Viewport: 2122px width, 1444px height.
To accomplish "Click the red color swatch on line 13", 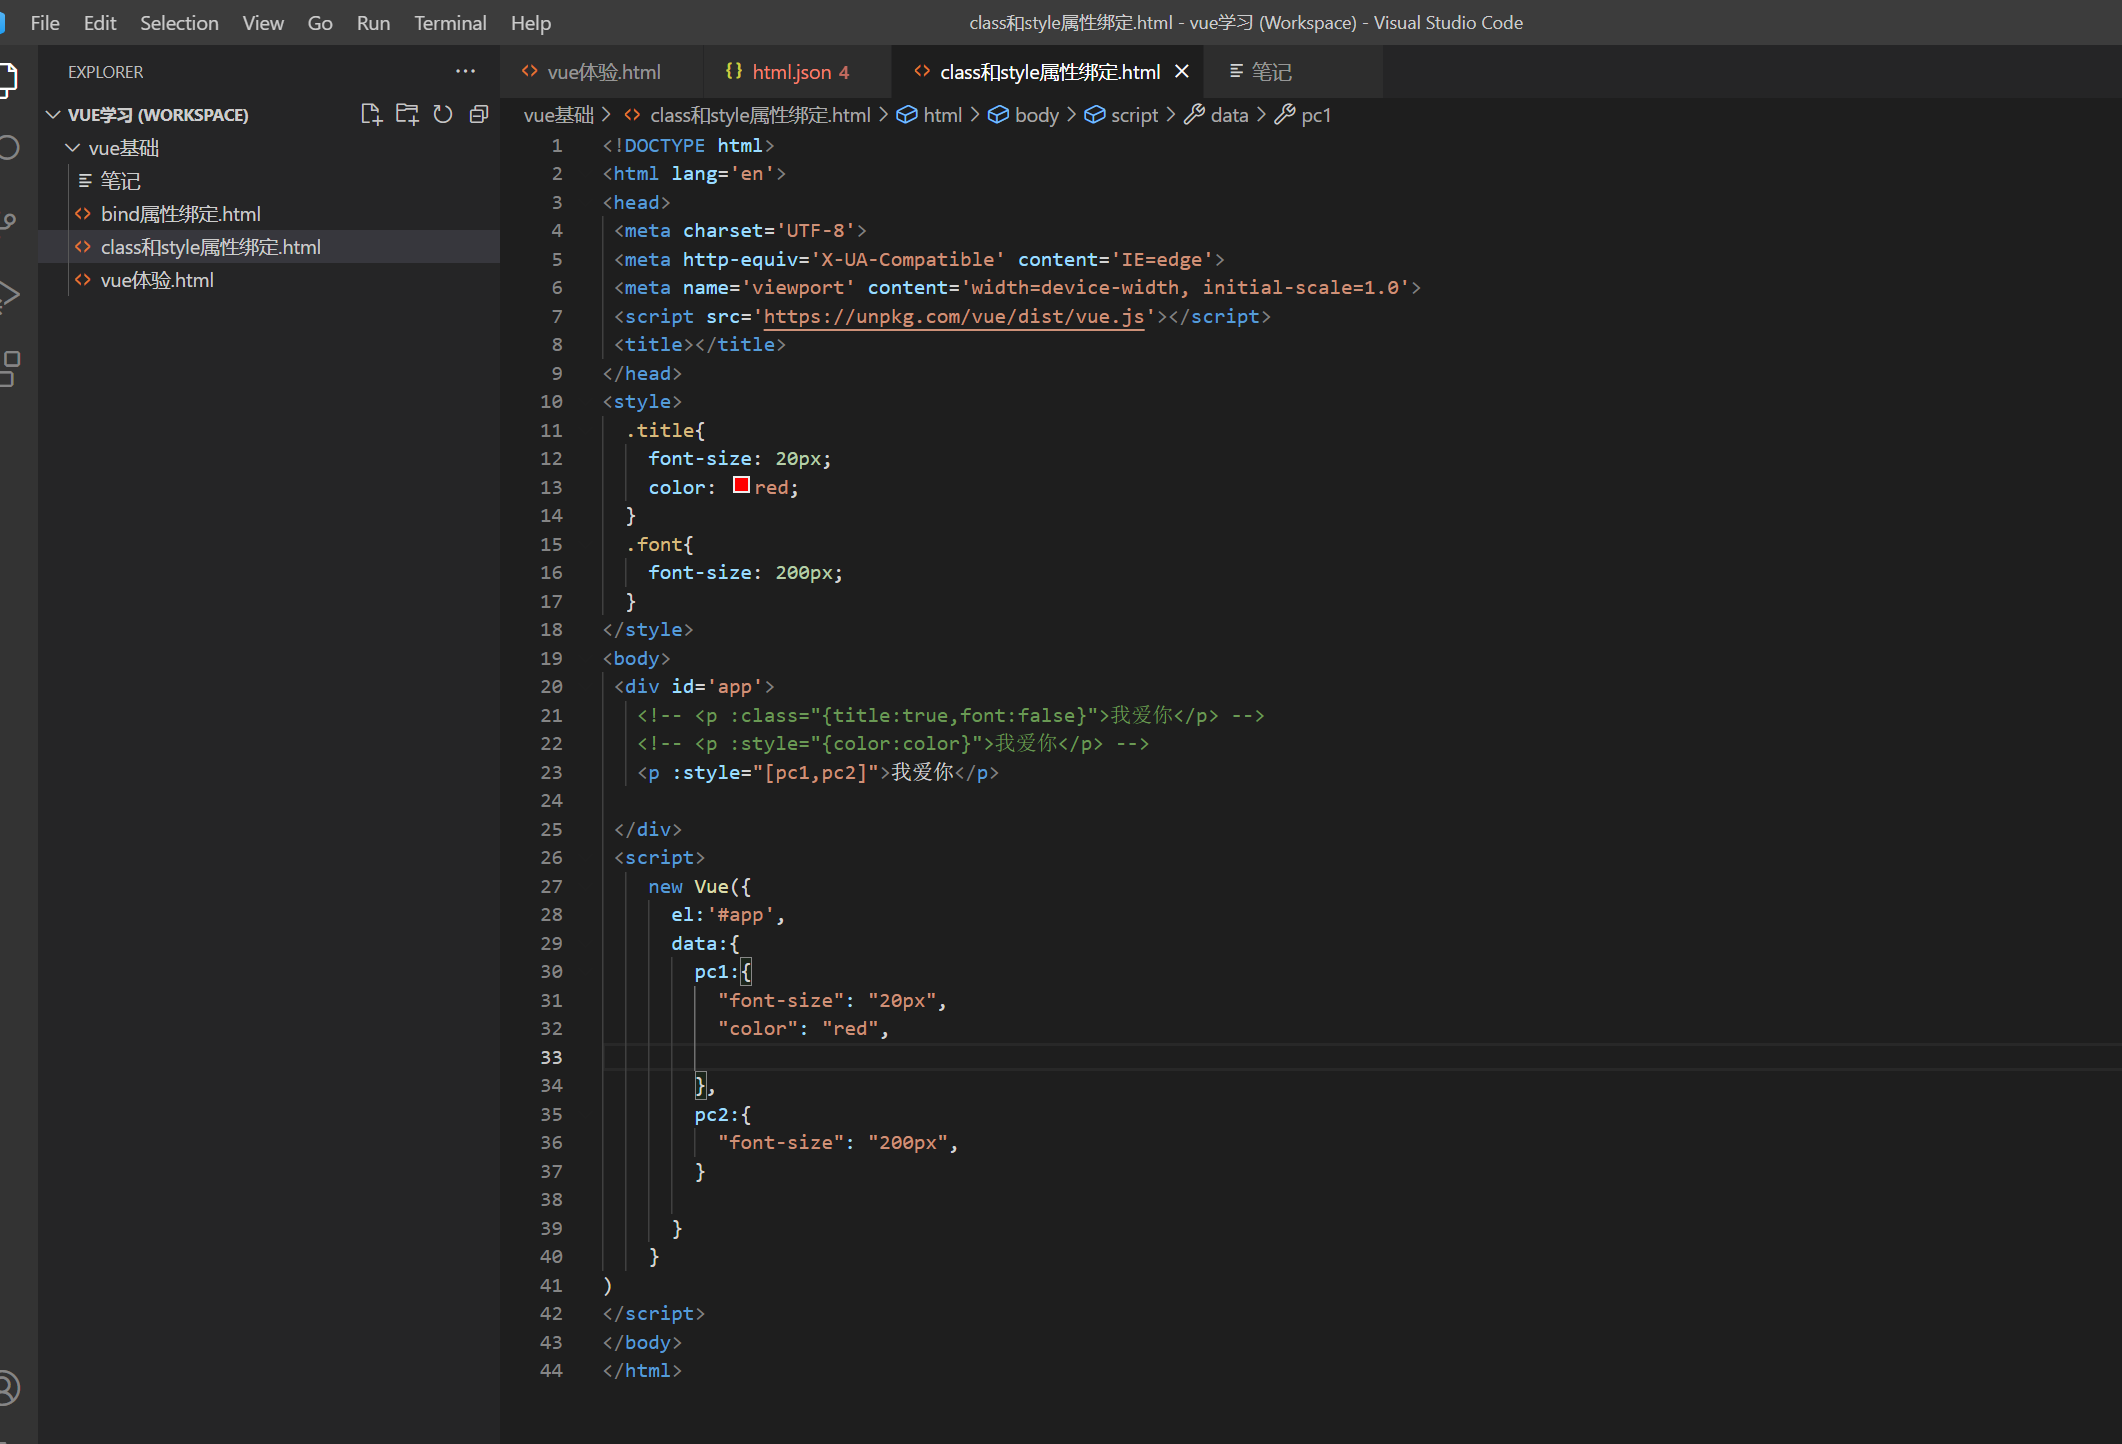I will point(741,485).
